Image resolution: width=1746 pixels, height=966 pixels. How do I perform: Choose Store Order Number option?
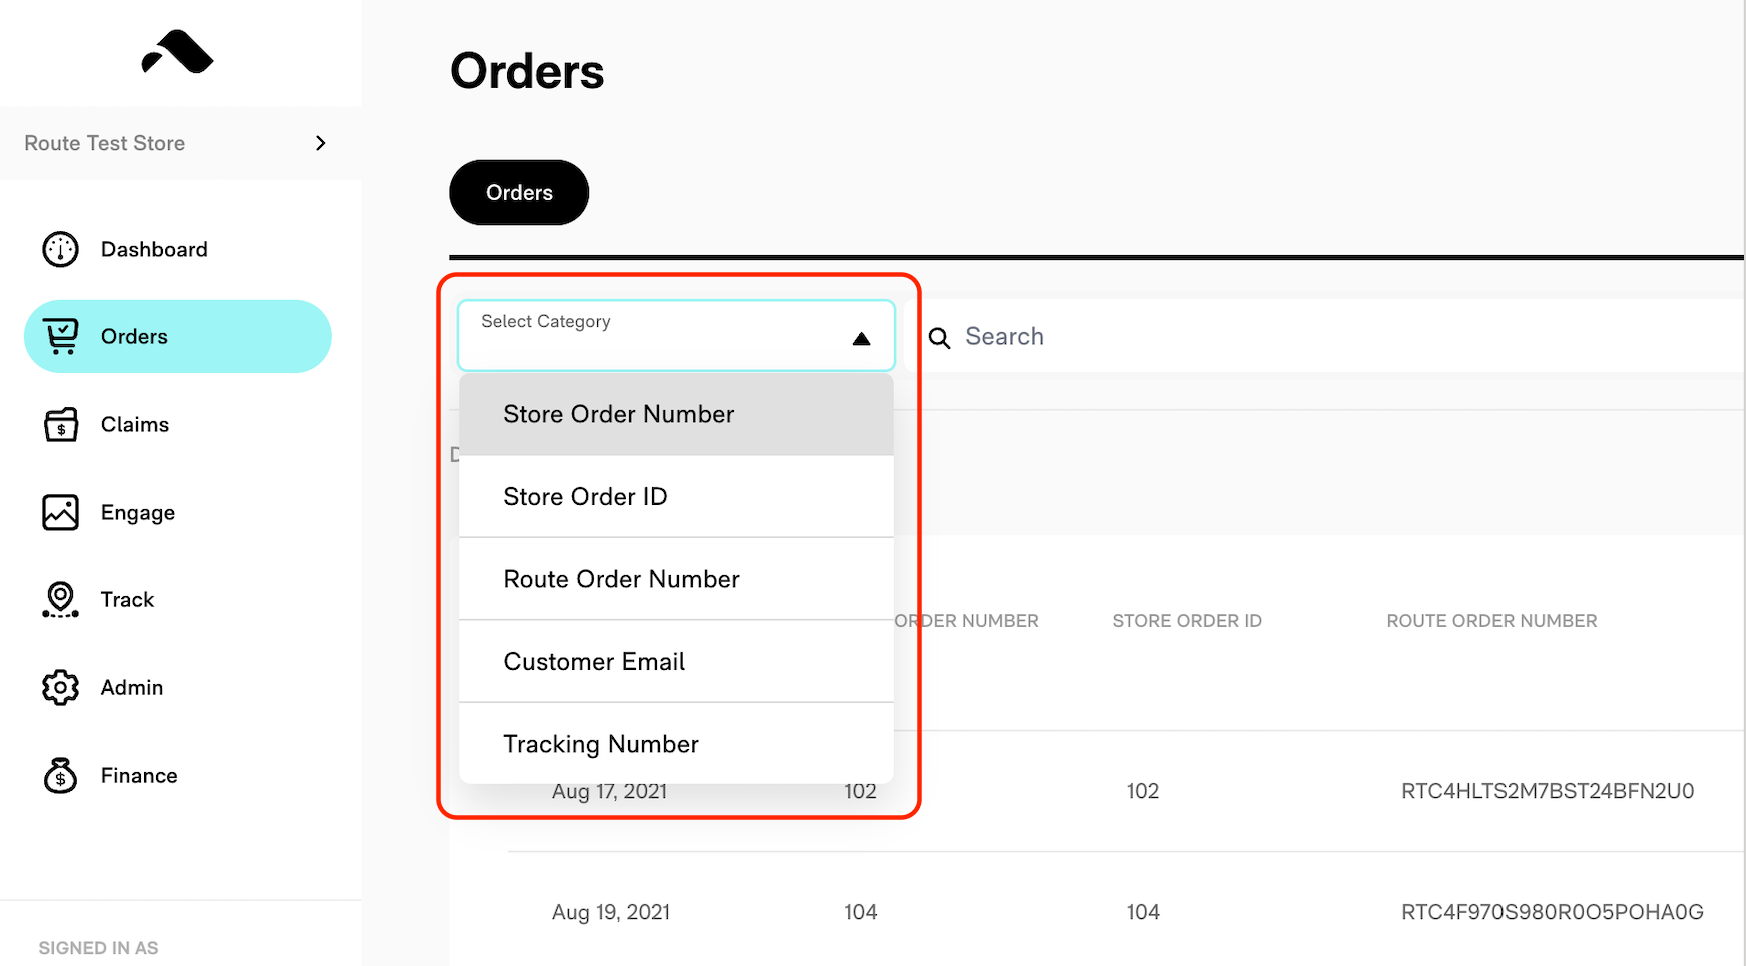[x=676, y=414]
